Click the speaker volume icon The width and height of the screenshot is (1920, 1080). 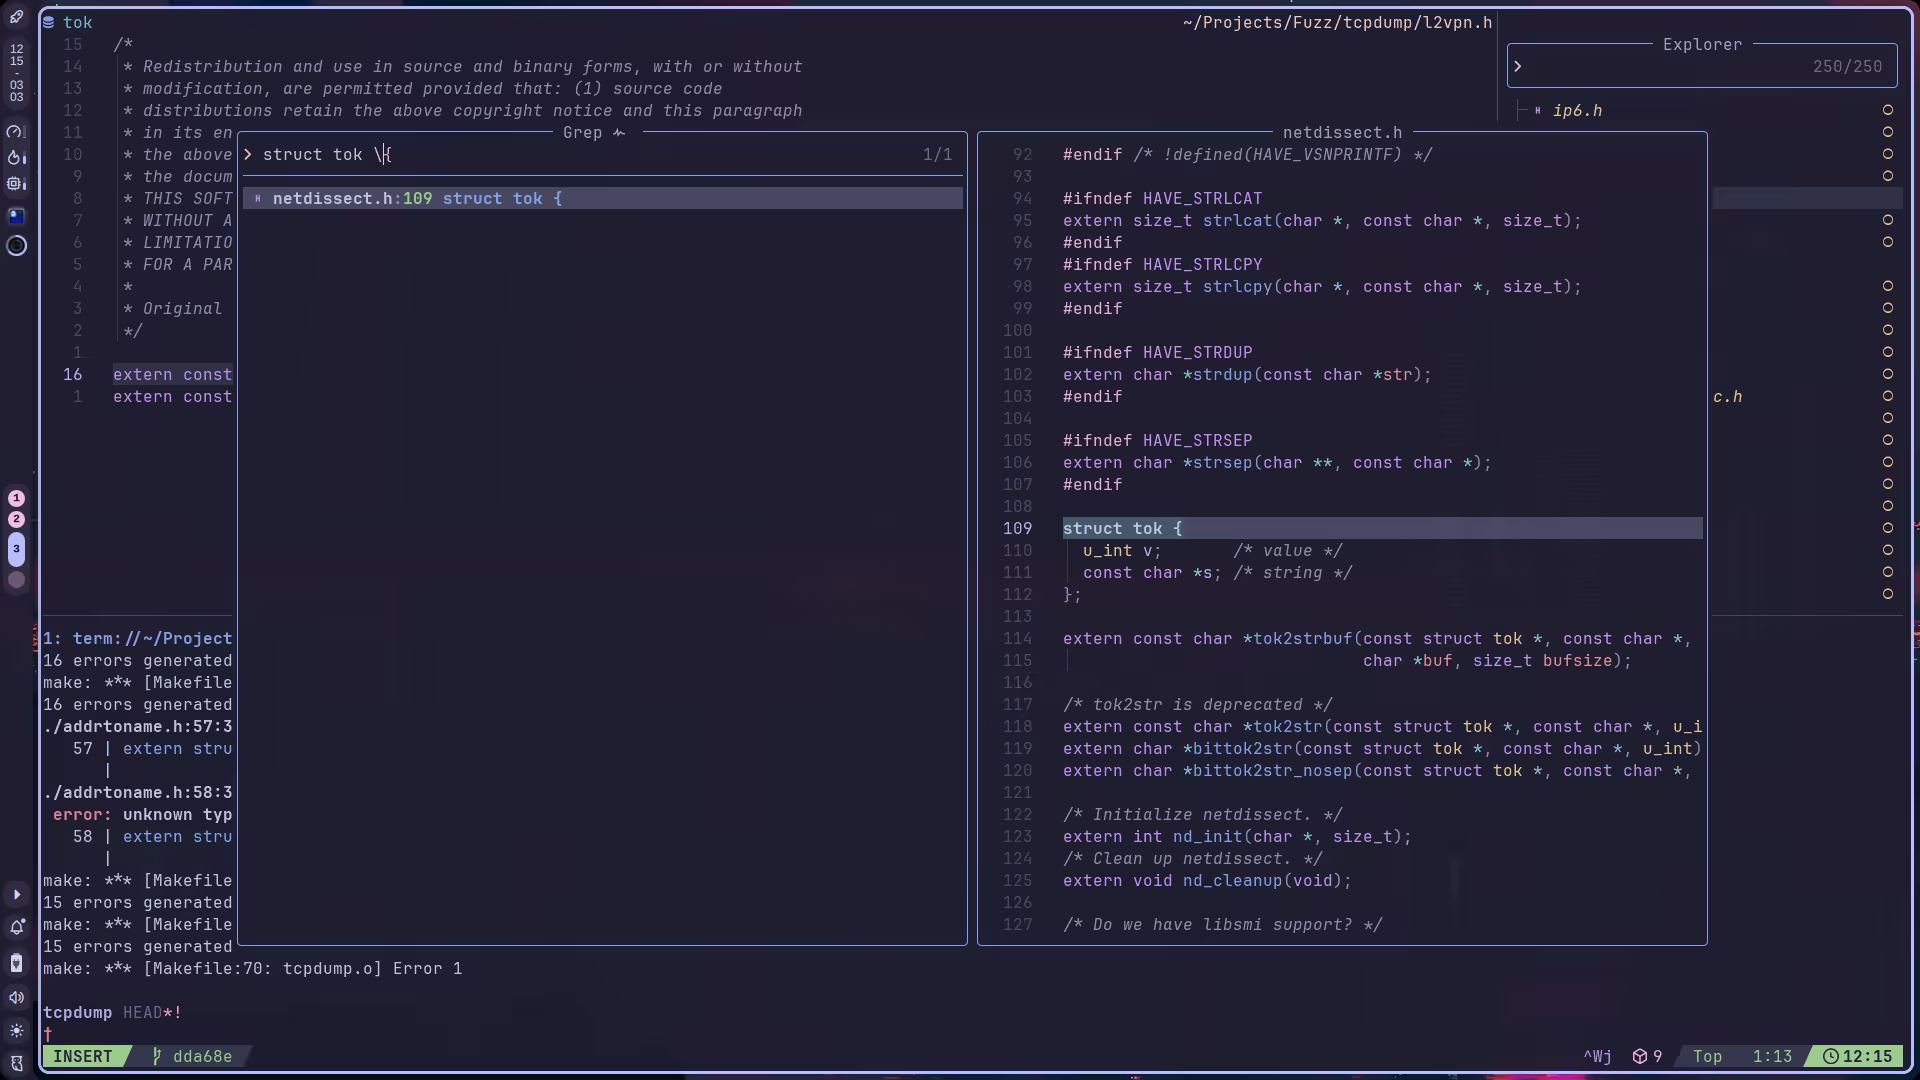[x=16, y=997]
